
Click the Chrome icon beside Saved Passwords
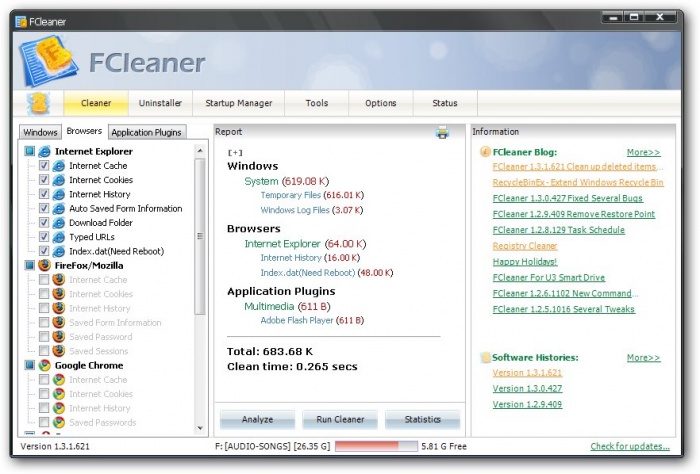(58, 422)
